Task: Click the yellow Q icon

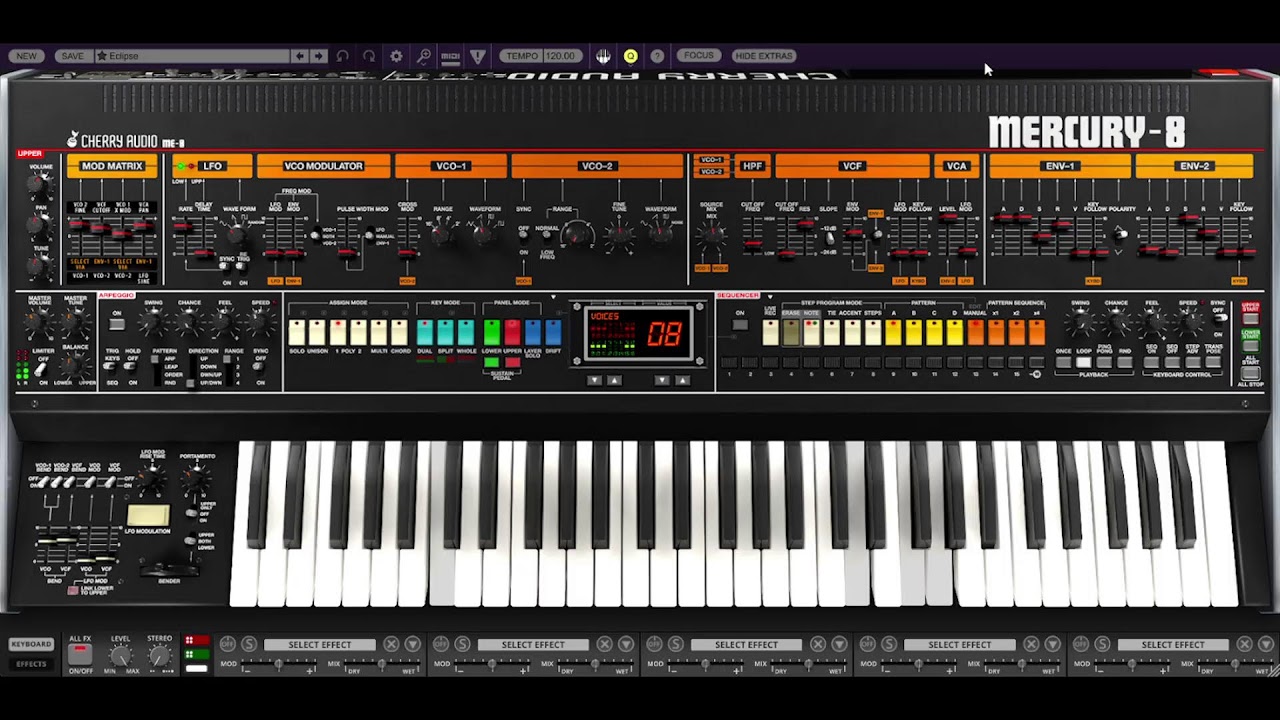Action: tap(630, 56)
